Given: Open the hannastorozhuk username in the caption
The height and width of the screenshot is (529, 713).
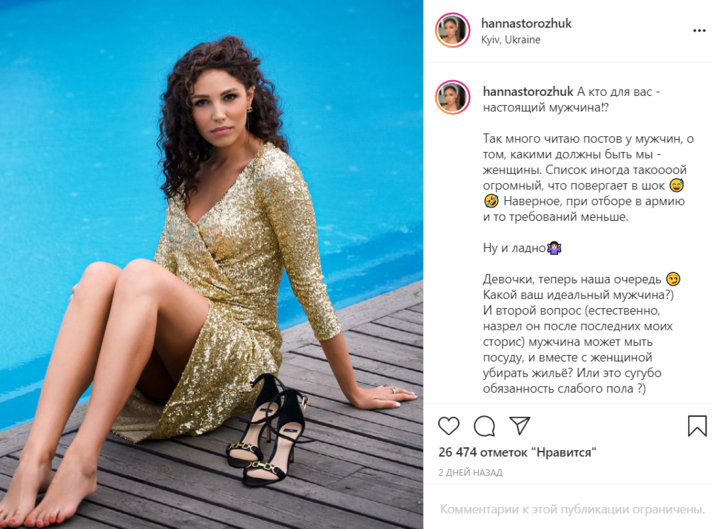Looking at the screenshot, I should [x=528, y=91].
